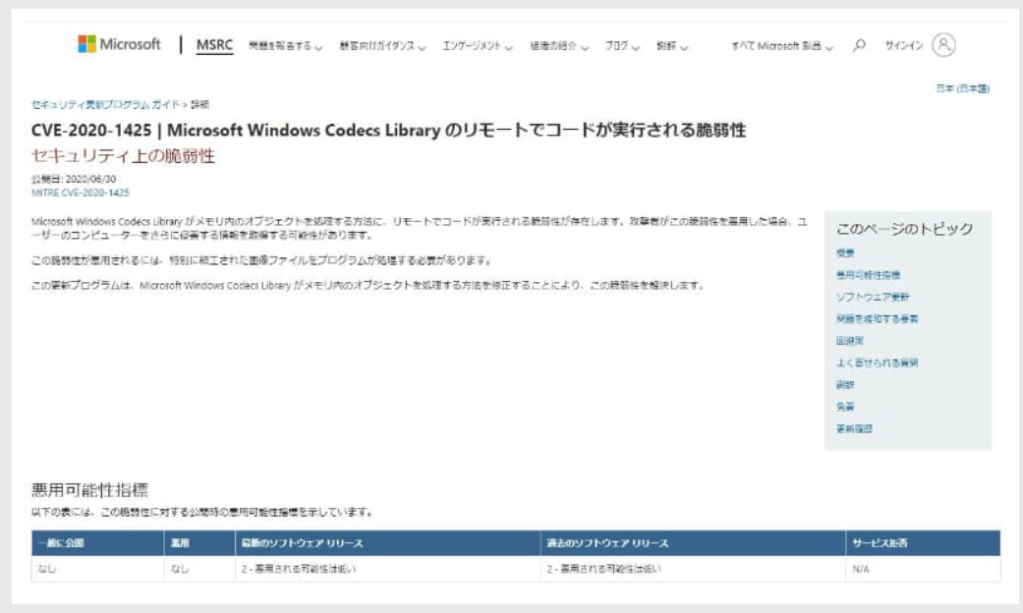Open the エンゲージメント navigation menu
This screenshot has width=1023, height=613.
[477, 46]
